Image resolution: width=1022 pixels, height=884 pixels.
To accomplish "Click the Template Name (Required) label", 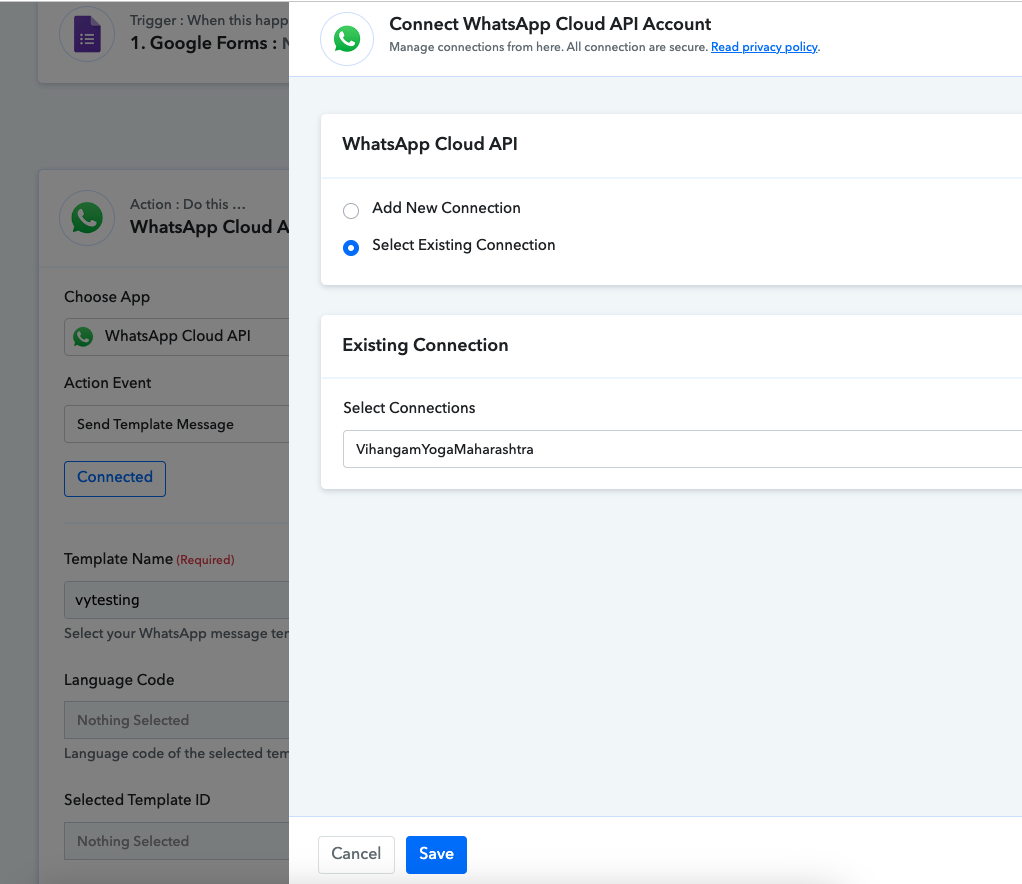I will click(x=149, y=559).
